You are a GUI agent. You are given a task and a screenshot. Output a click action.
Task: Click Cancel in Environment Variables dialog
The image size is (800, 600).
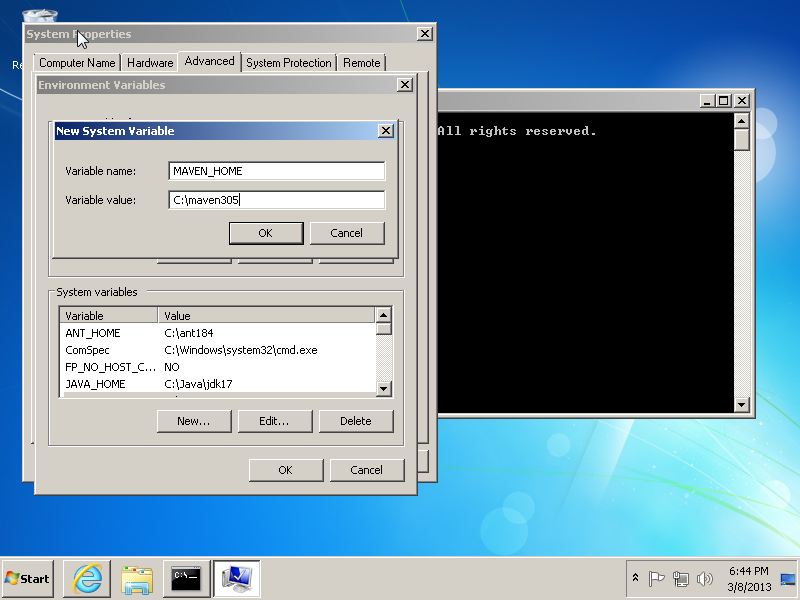(x=367, y=470)
